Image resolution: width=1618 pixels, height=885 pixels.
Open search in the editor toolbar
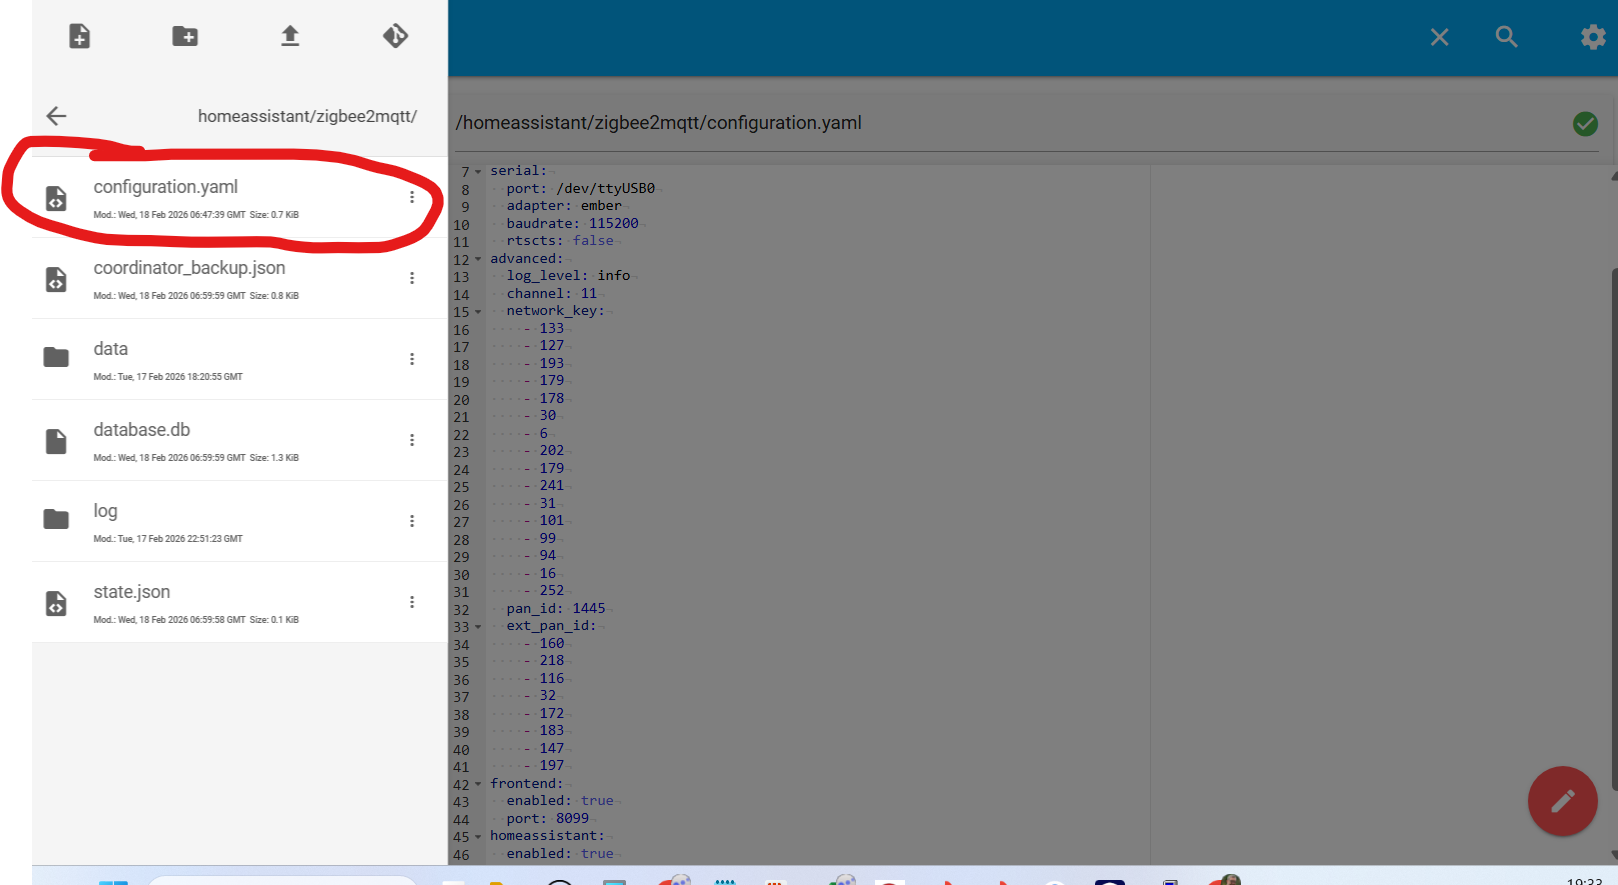tap(1506, 38)
